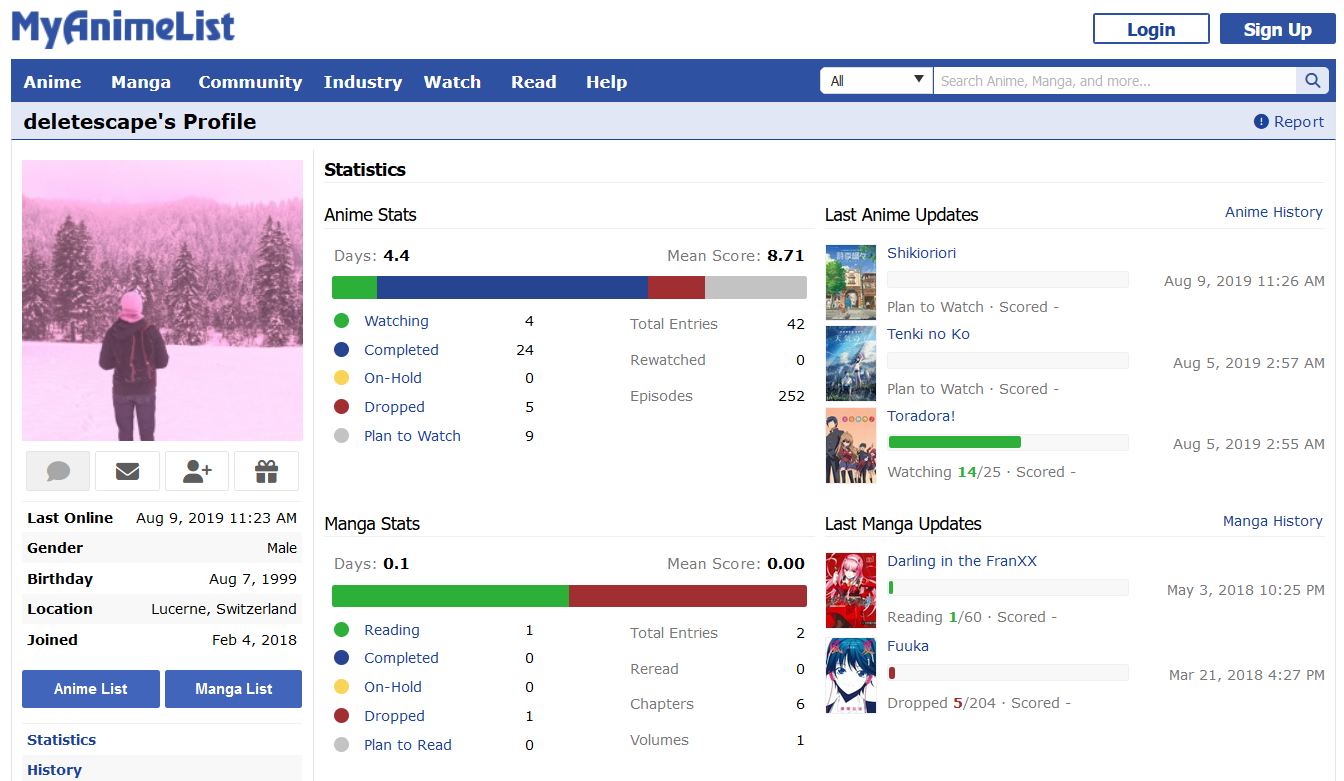The height and width of the screenshot is (781, 1344).
Task: Open the Read menu
Action: 534,82
